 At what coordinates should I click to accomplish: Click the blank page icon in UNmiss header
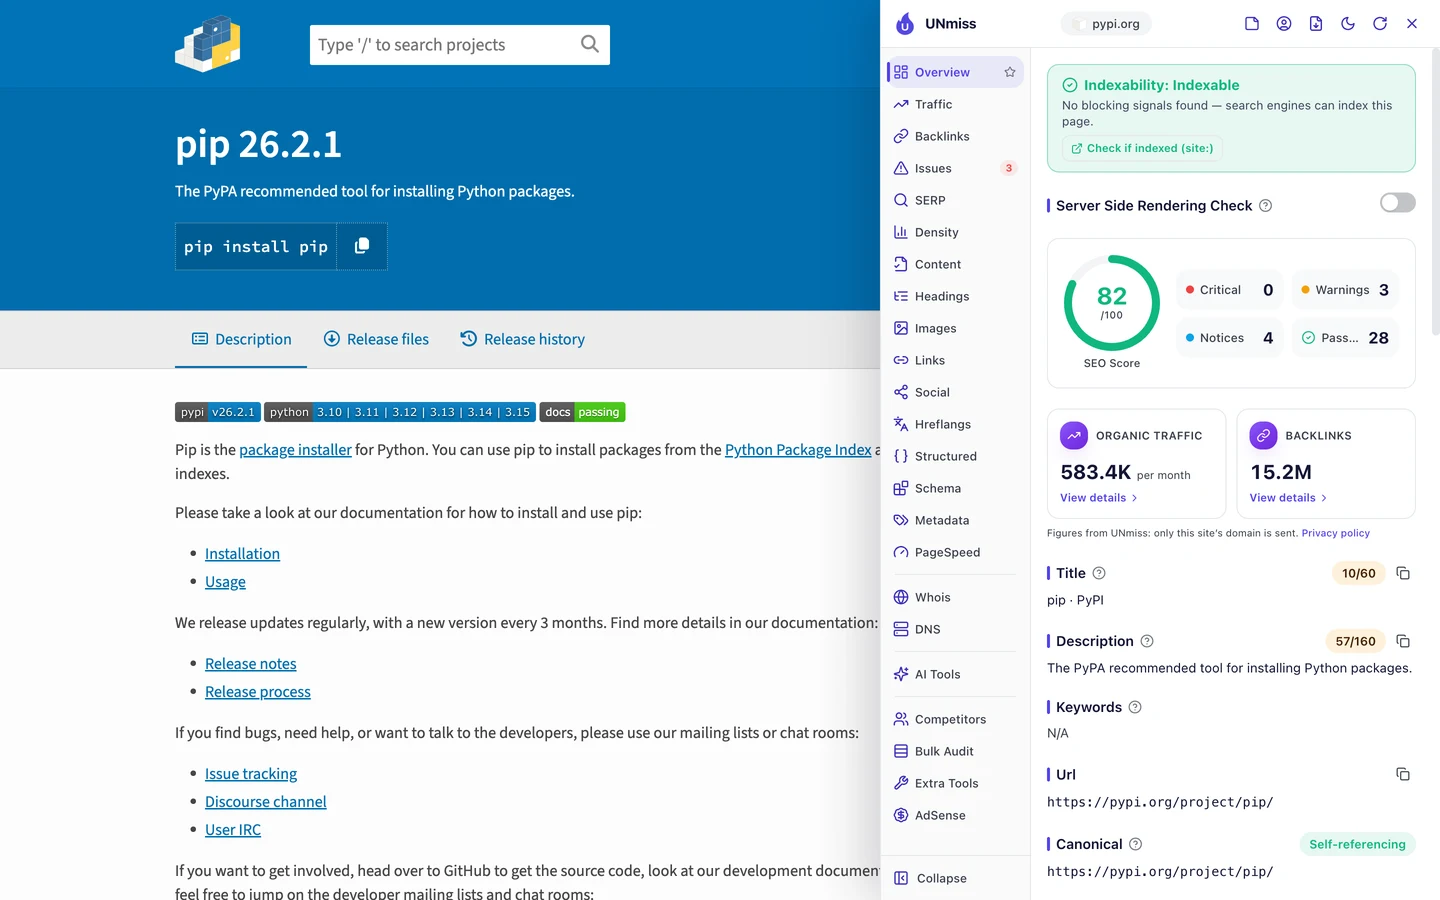[1252, 24]
